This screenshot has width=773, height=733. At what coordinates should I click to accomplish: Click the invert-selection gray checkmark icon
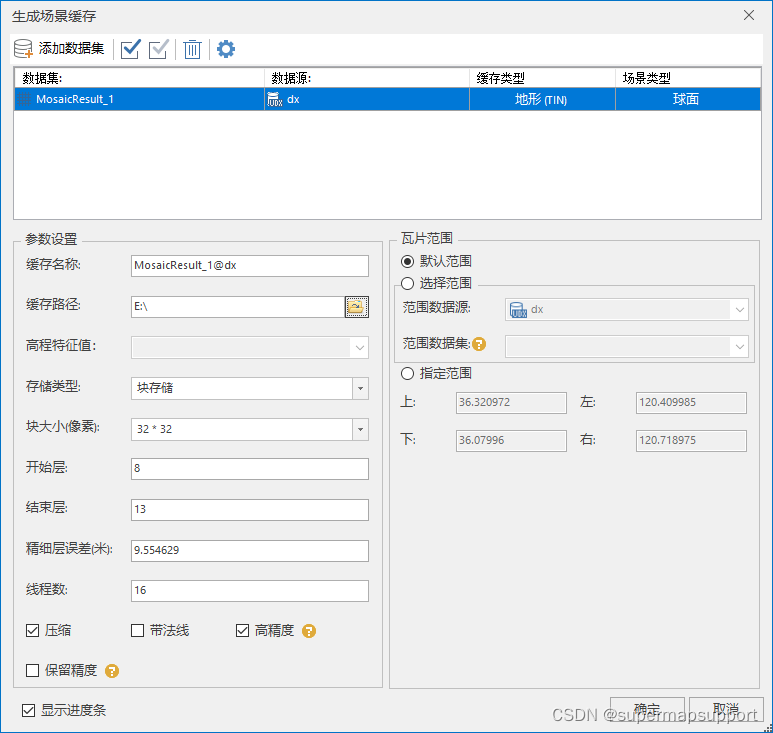159,49
